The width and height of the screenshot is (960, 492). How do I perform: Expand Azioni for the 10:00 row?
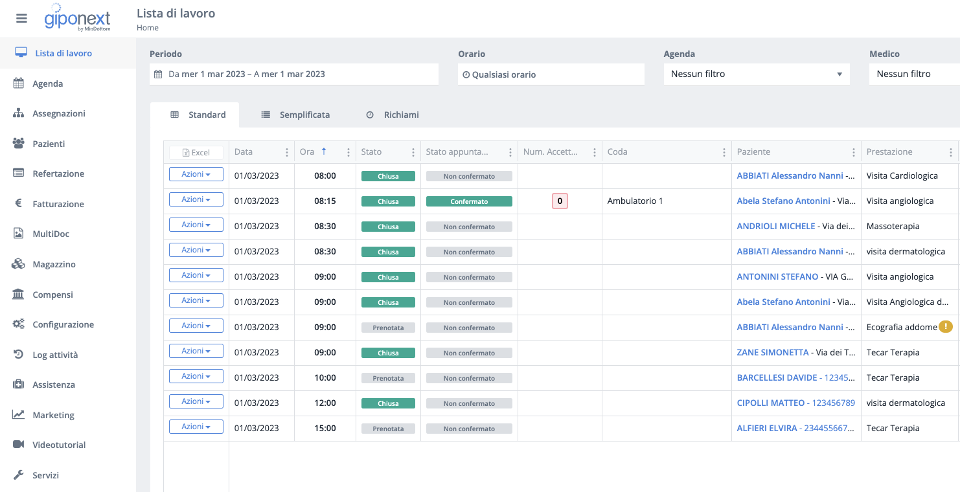tap(196, 376)
